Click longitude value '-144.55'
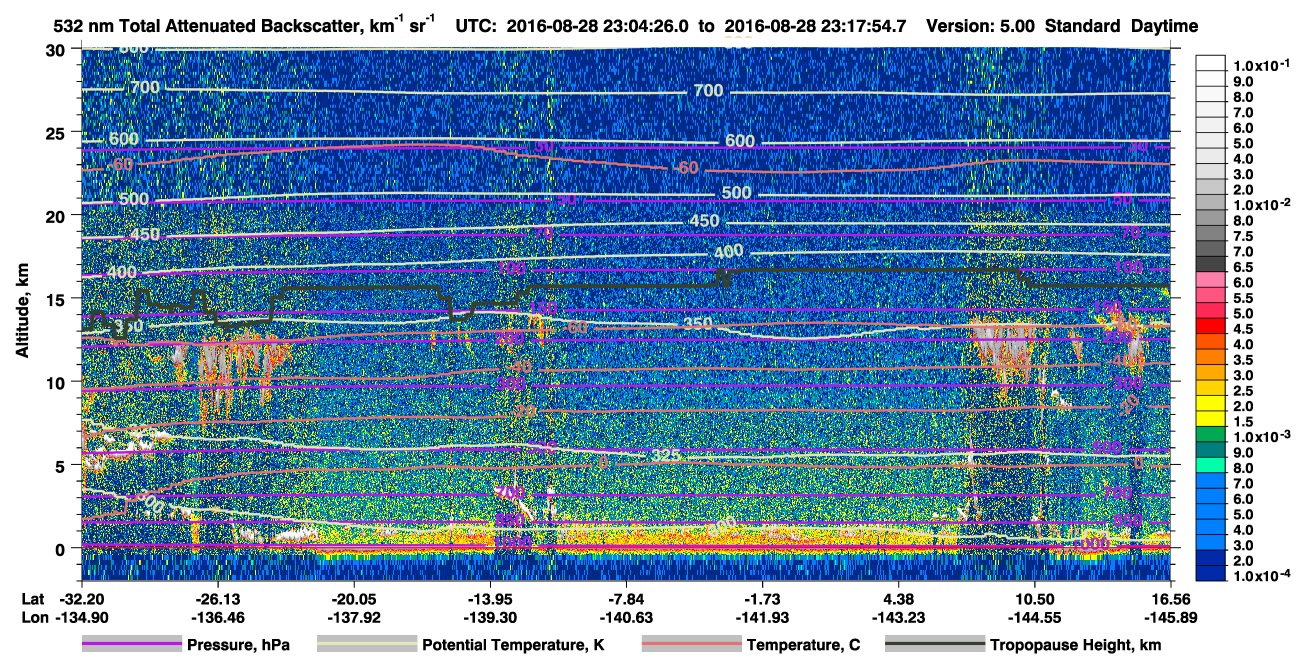 [x=1034, y=618]
